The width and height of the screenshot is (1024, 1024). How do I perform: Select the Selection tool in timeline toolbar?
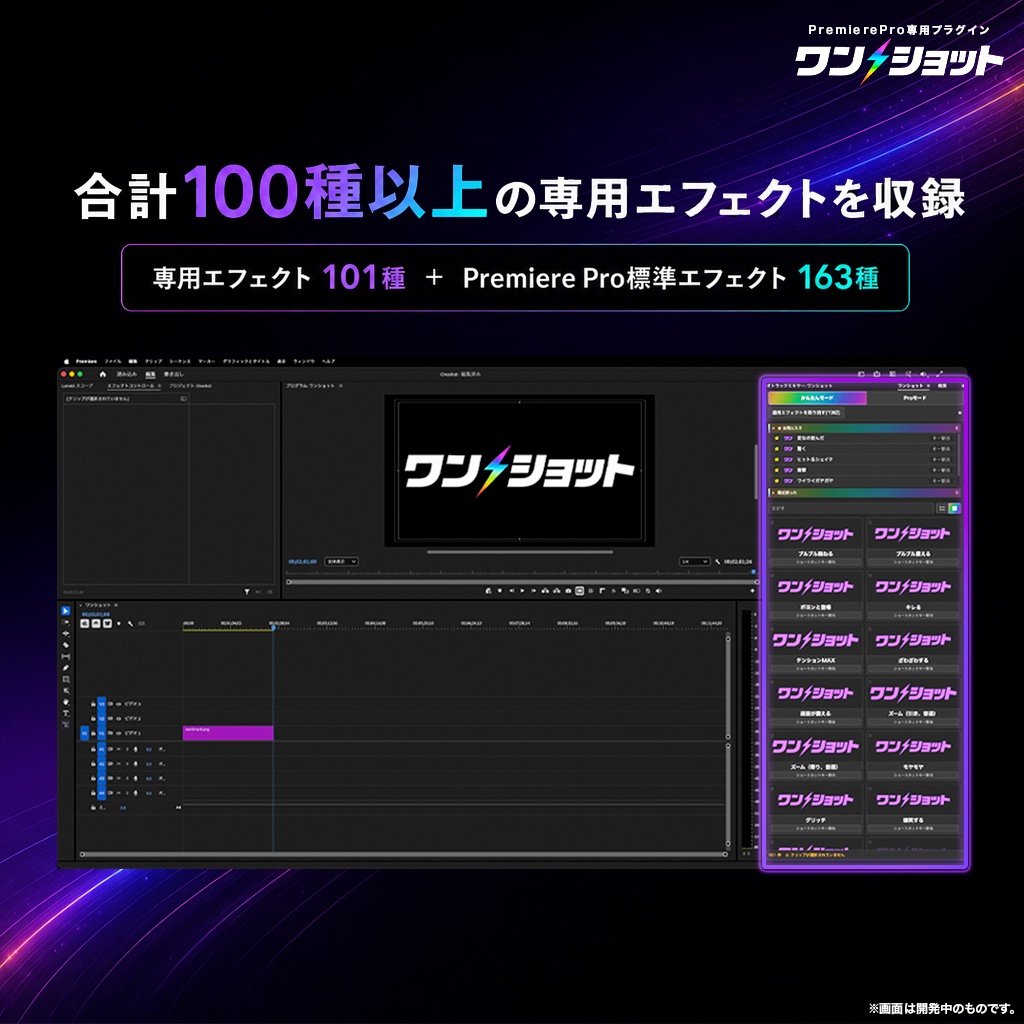65,611
